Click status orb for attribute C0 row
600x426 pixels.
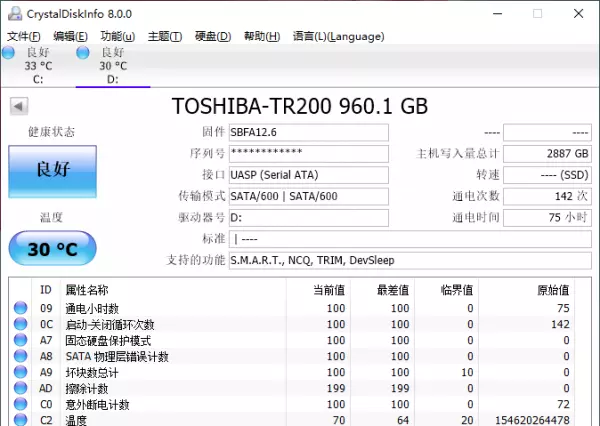pyautogui.click(x=21, y=404)
